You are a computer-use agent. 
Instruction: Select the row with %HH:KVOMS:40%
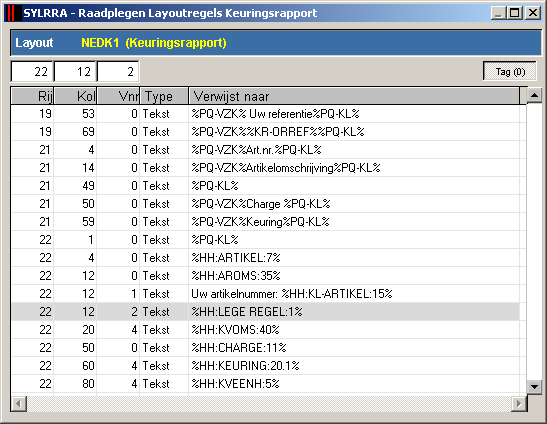(x=265, y=330)
